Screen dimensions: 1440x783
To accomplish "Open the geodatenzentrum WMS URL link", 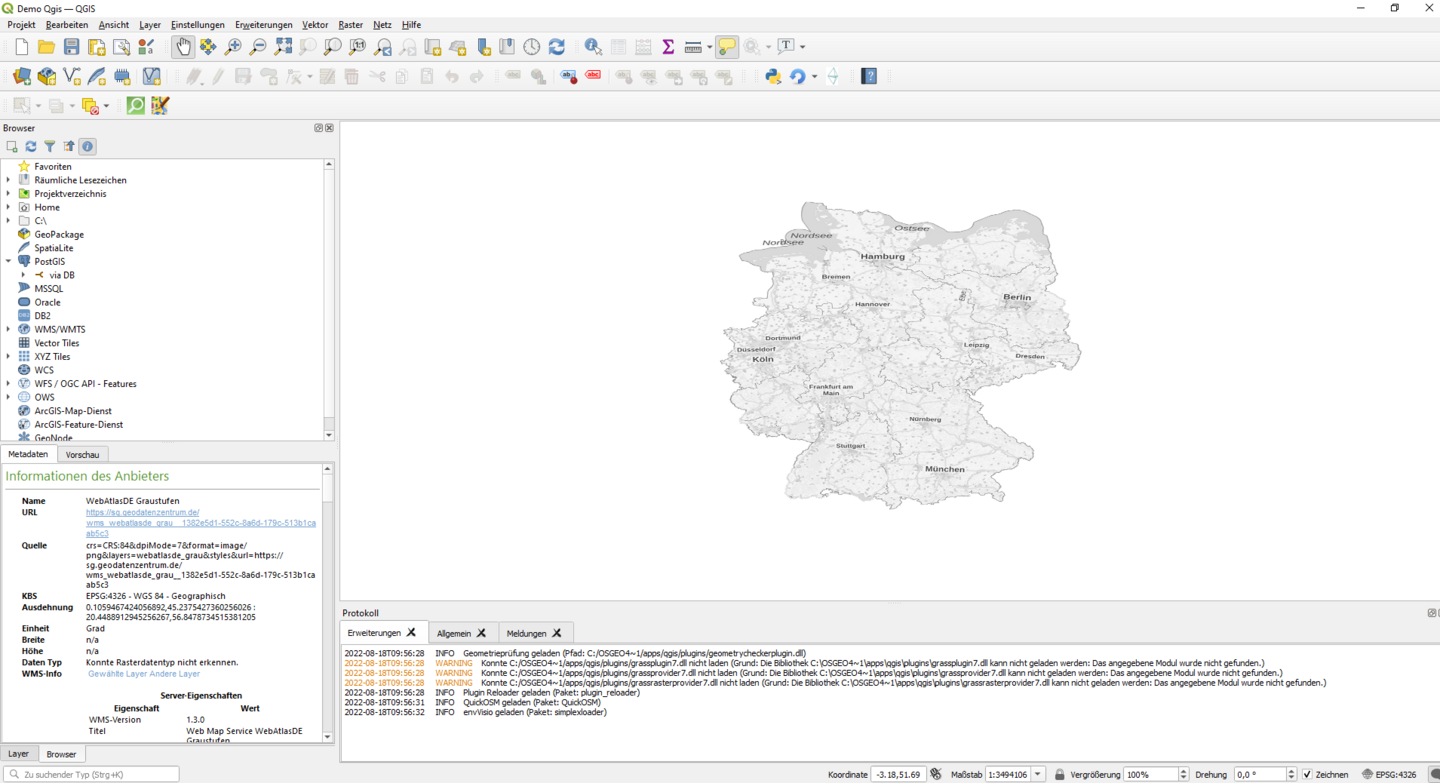I will (201, 523).
